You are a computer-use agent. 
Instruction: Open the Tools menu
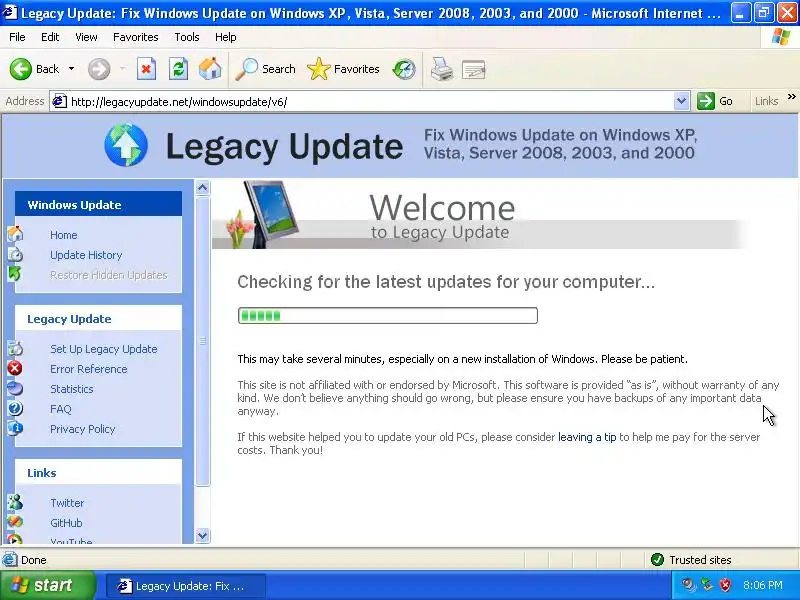187,37
